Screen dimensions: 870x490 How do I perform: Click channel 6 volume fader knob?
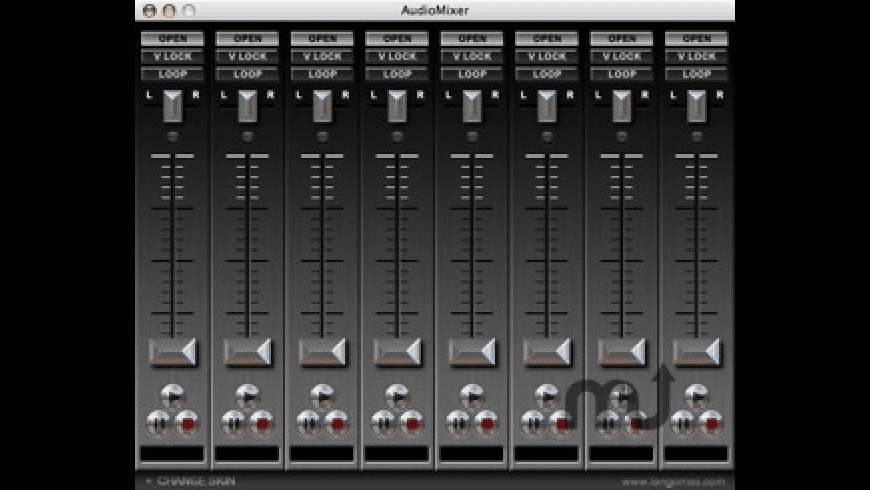click(547, 352)
